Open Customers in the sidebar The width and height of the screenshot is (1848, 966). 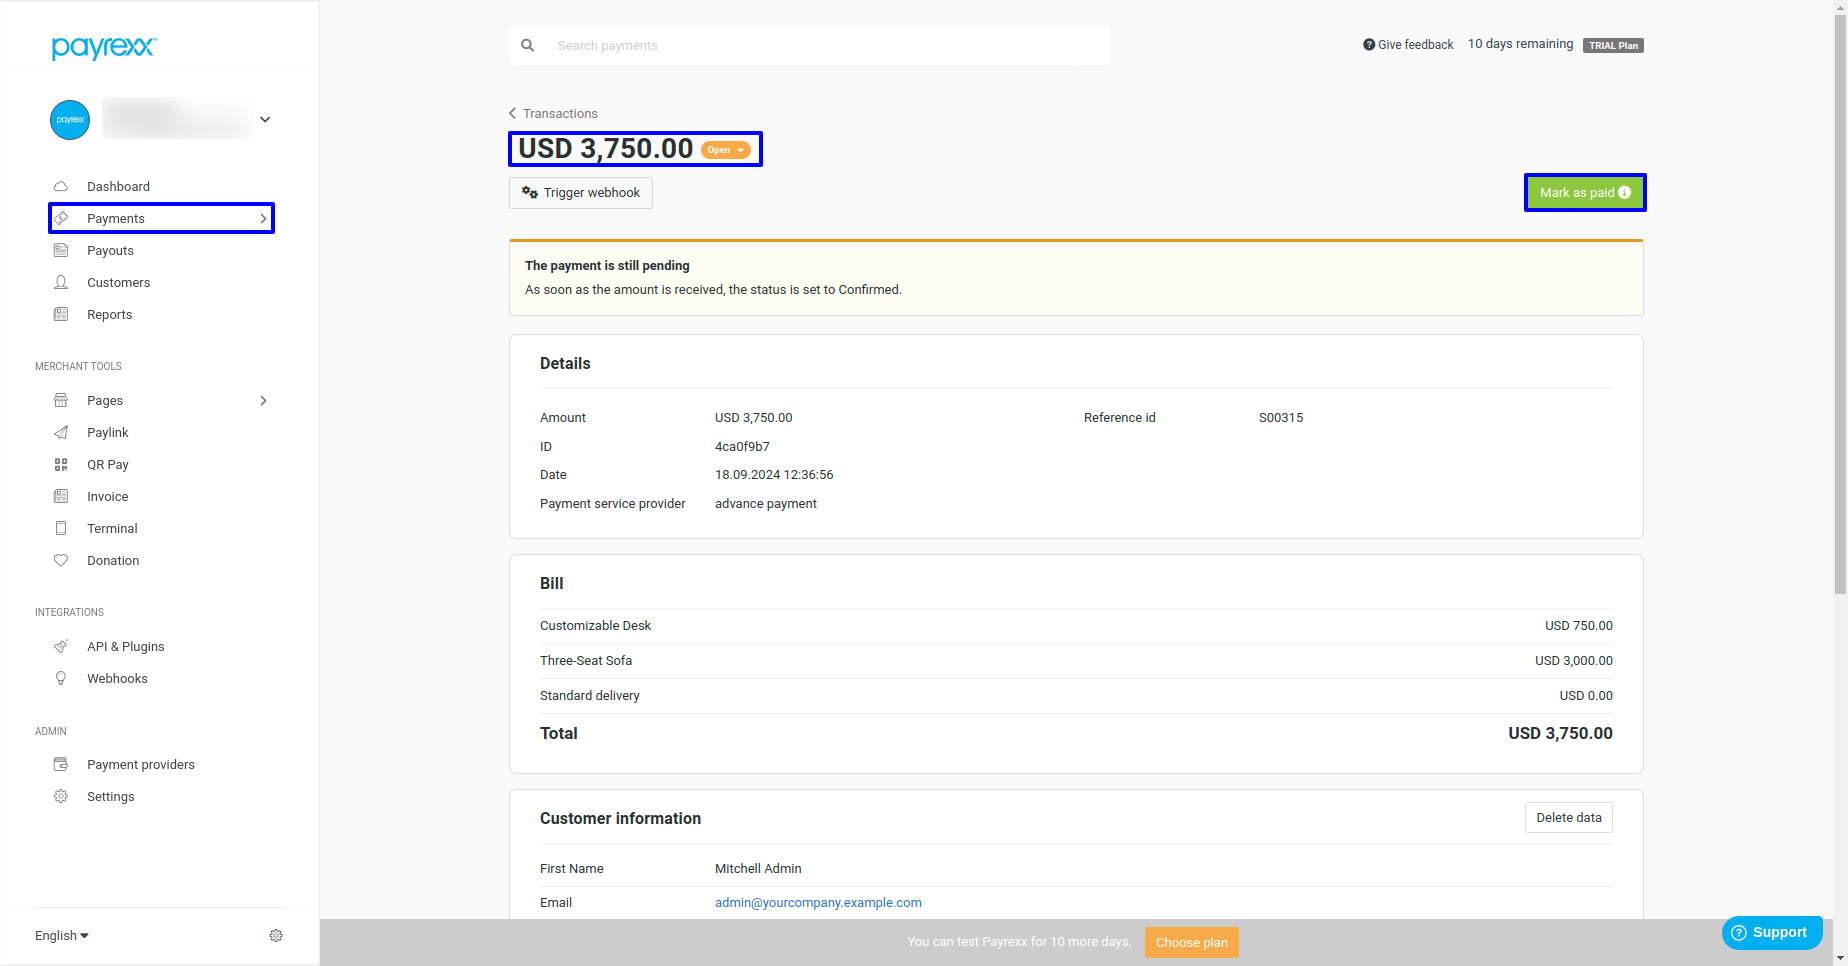click(x=118, y=283)
